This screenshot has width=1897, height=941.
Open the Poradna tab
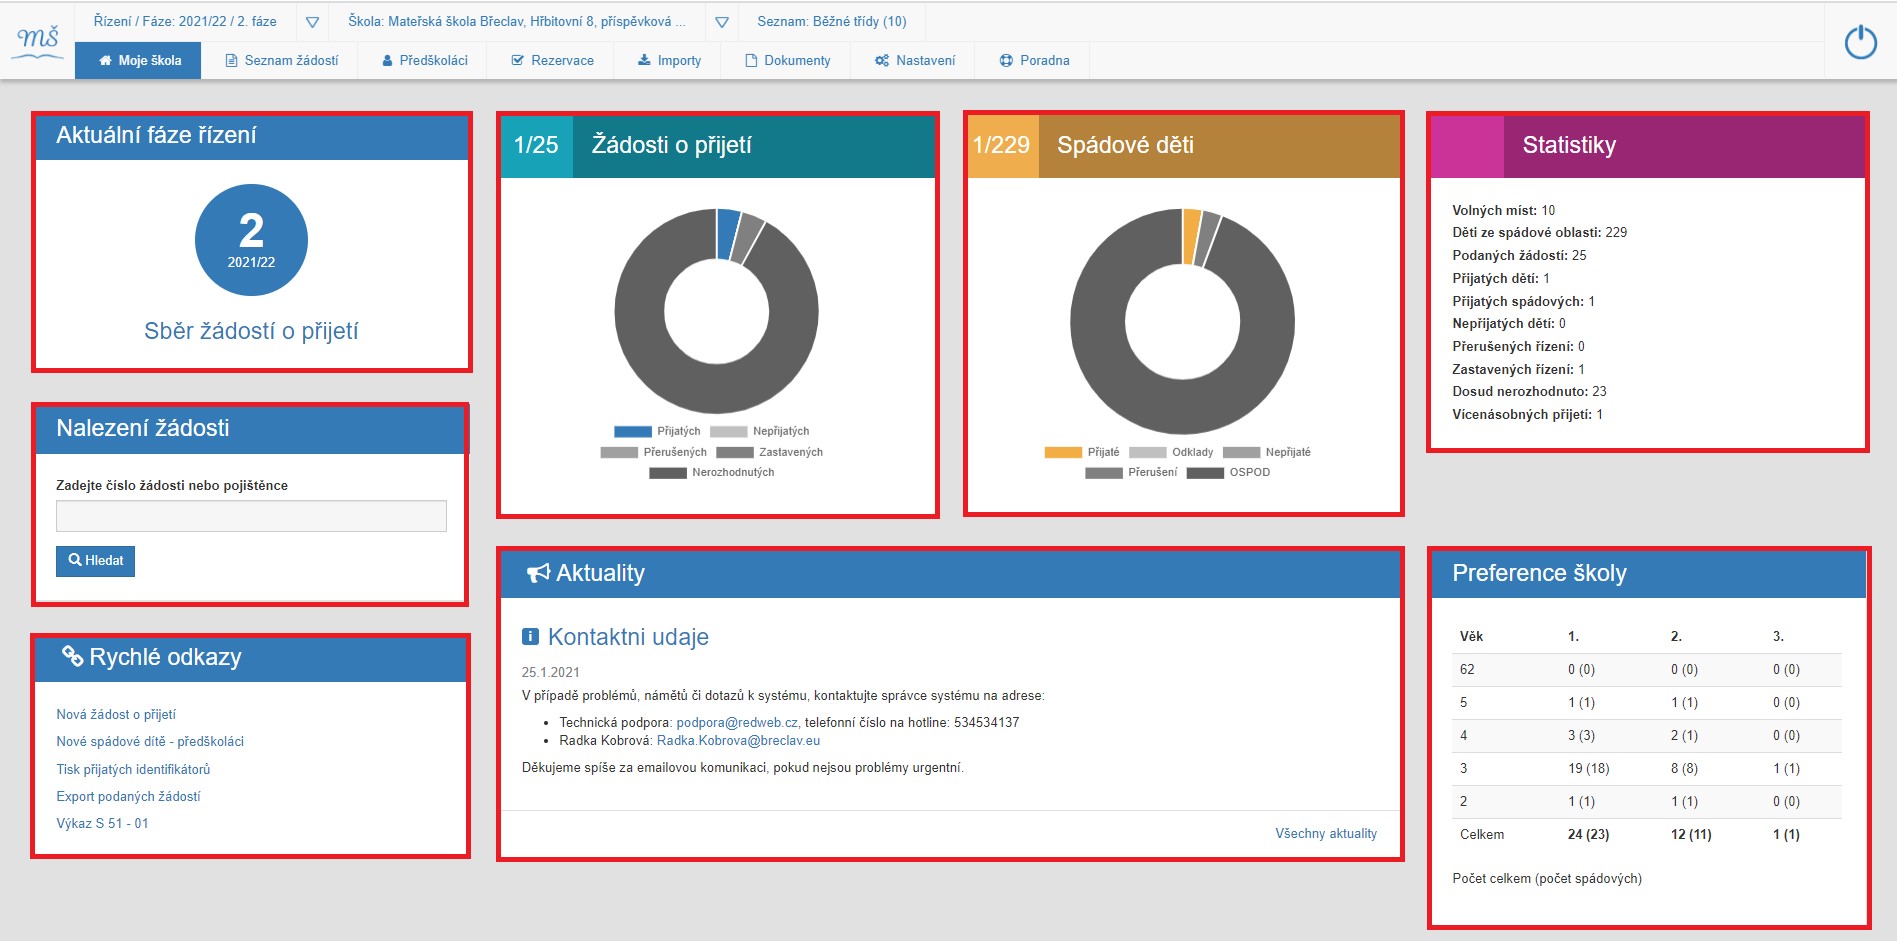point(1034,60)
